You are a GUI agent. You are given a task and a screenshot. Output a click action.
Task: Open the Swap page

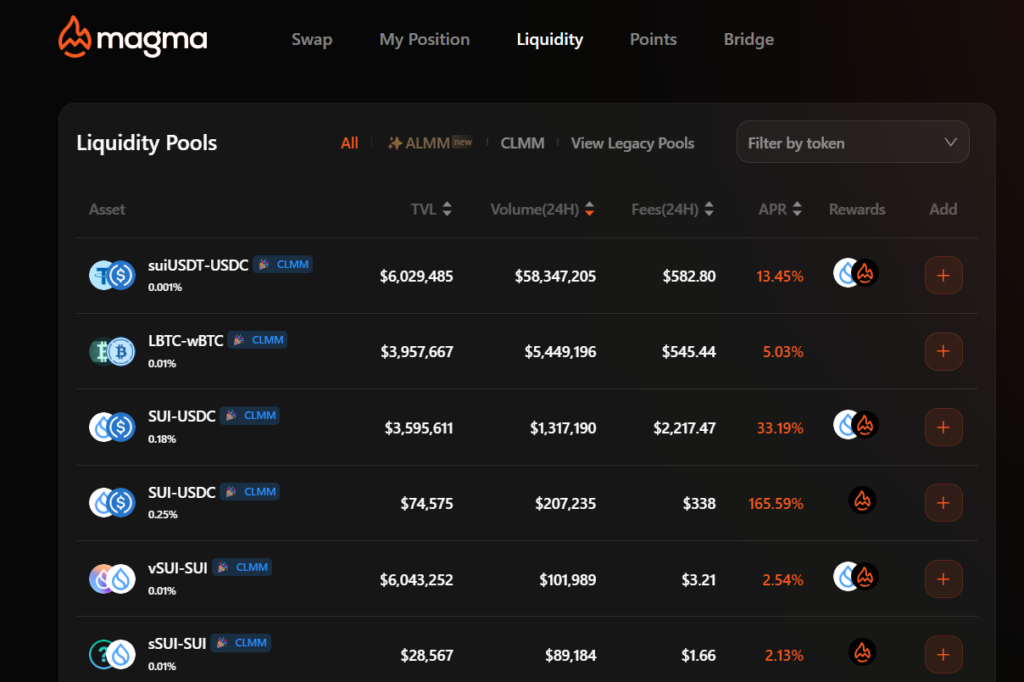[312, 40]
